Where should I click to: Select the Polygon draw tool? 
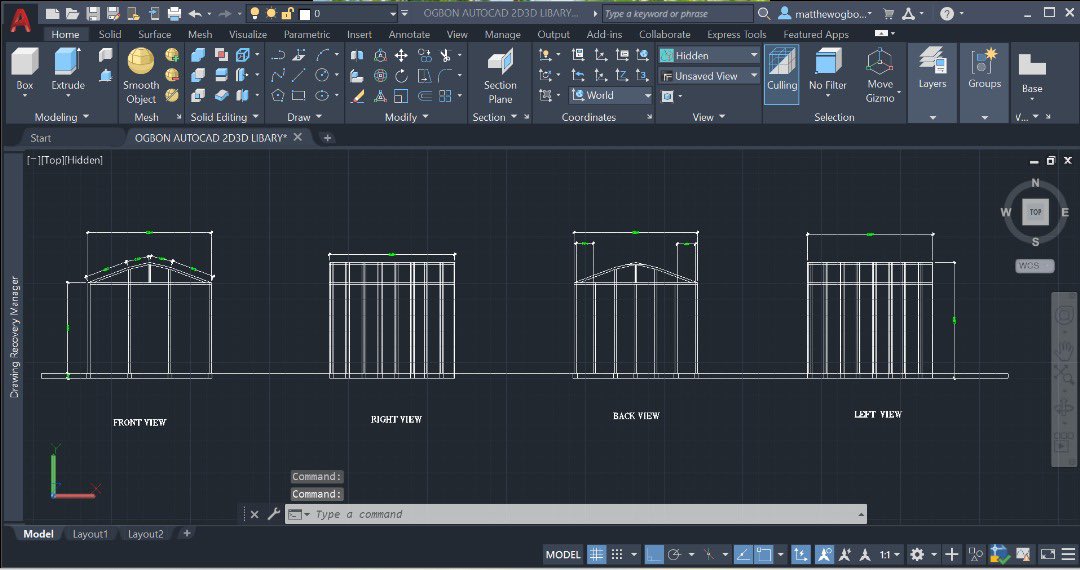pos(278,96)
